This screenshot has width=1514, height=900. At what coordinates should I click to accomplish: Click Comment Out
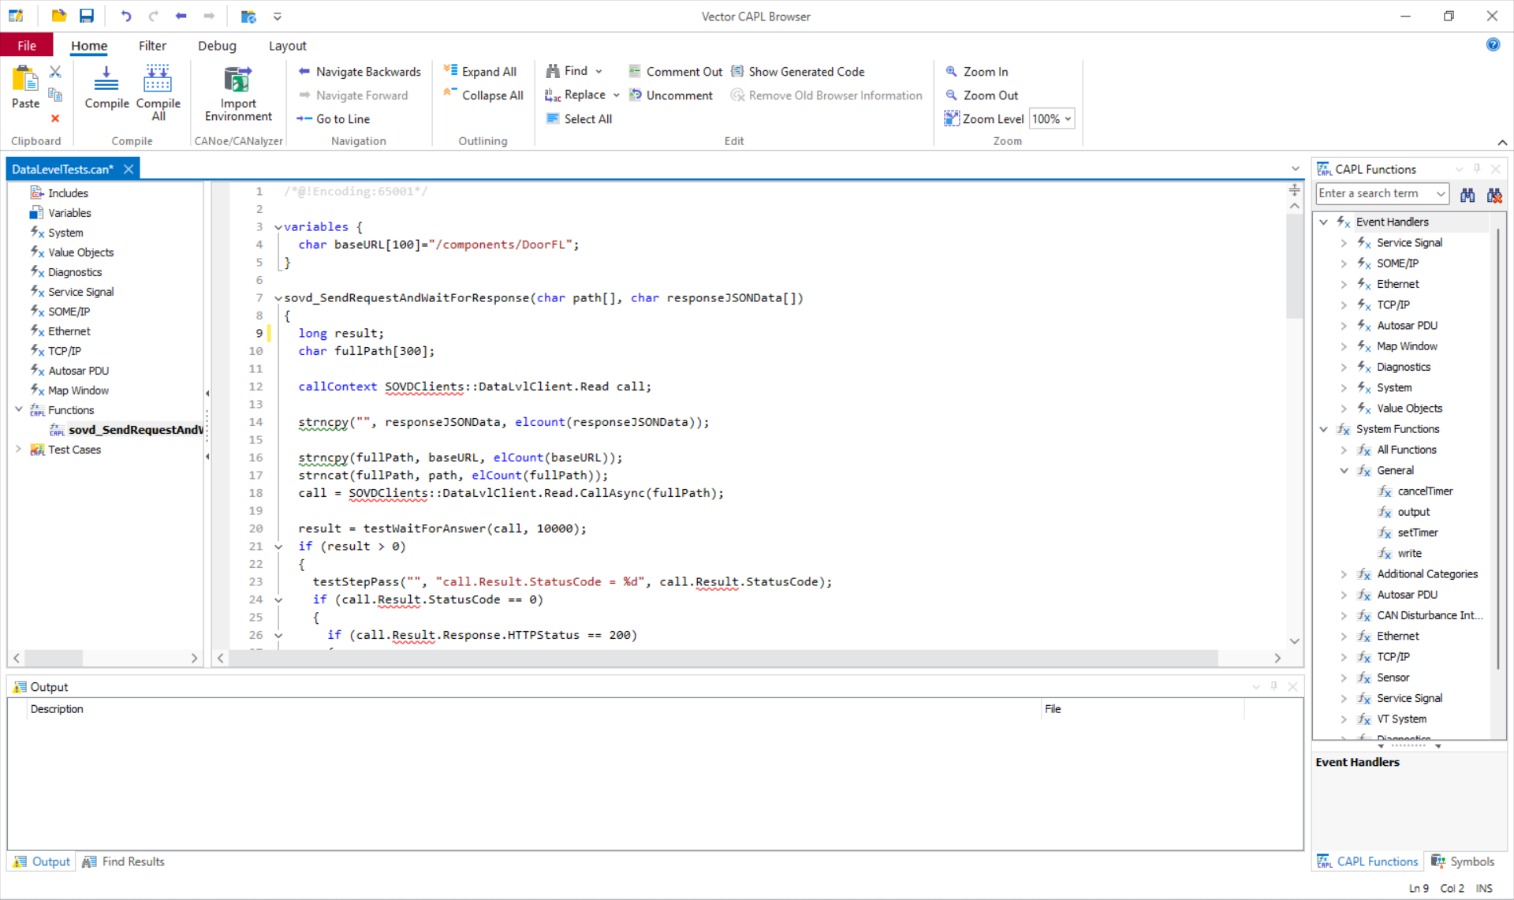pos(675,72)
